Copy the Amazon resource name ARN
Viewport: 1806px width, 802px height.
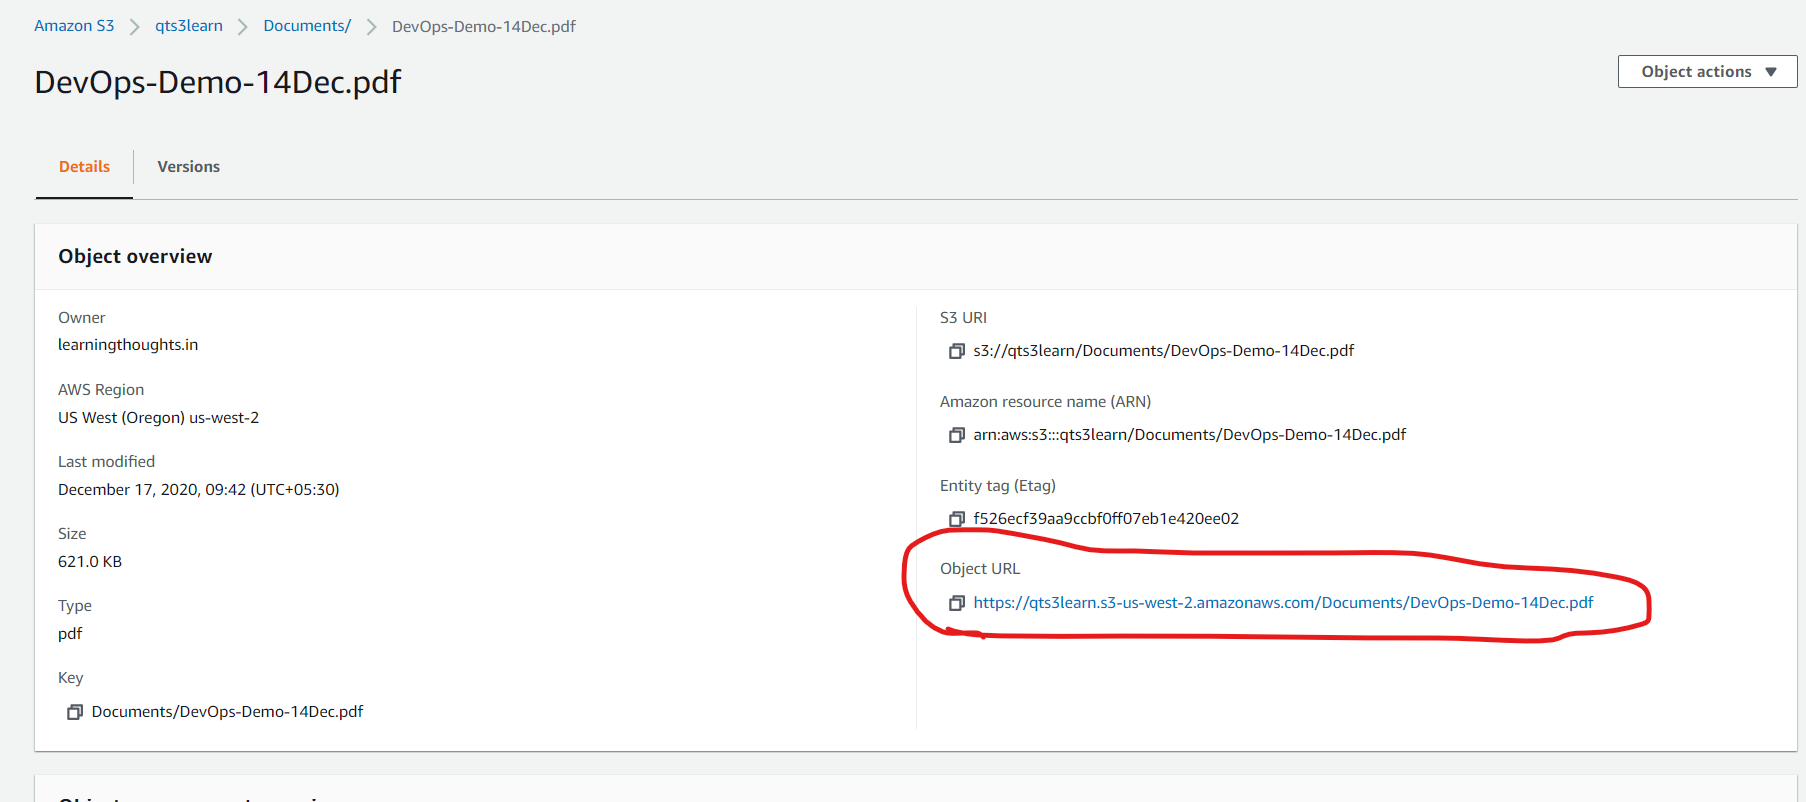click(x=956, y=435)
